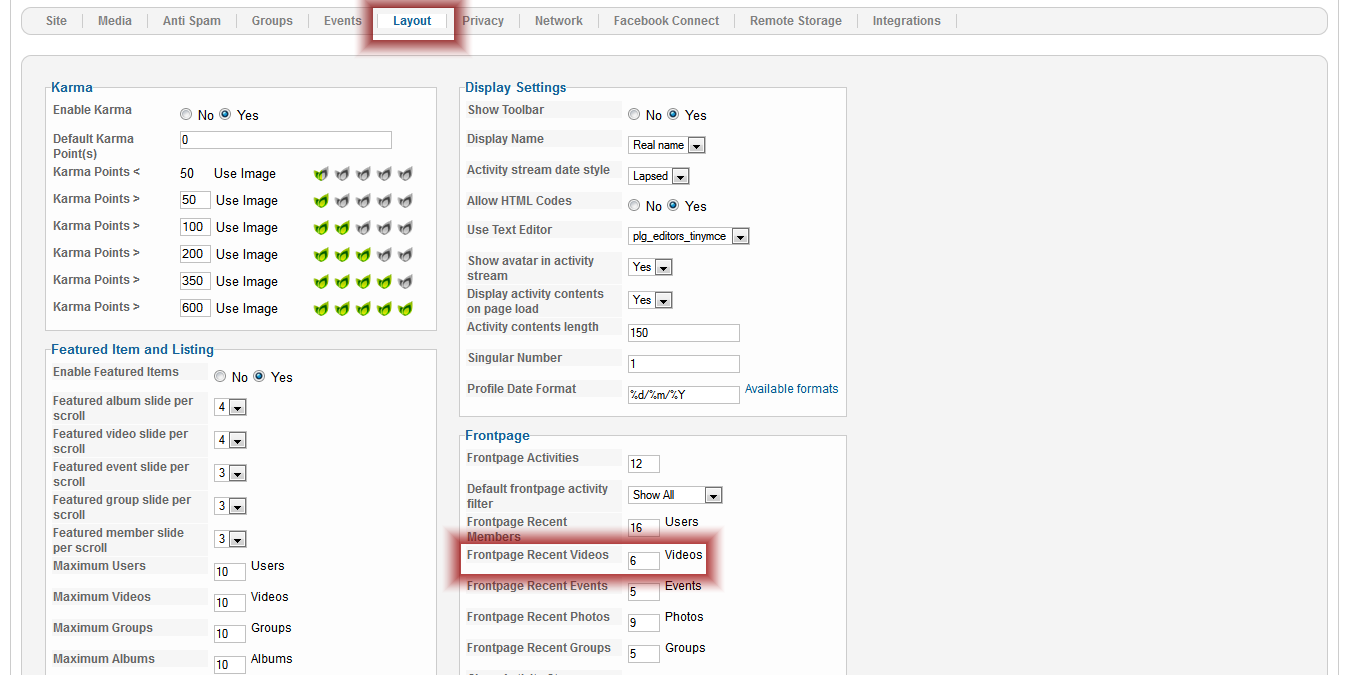Open the Use Text Editor dropdown
Viewport: 1349px width, 675px height.
pos(689,236)
